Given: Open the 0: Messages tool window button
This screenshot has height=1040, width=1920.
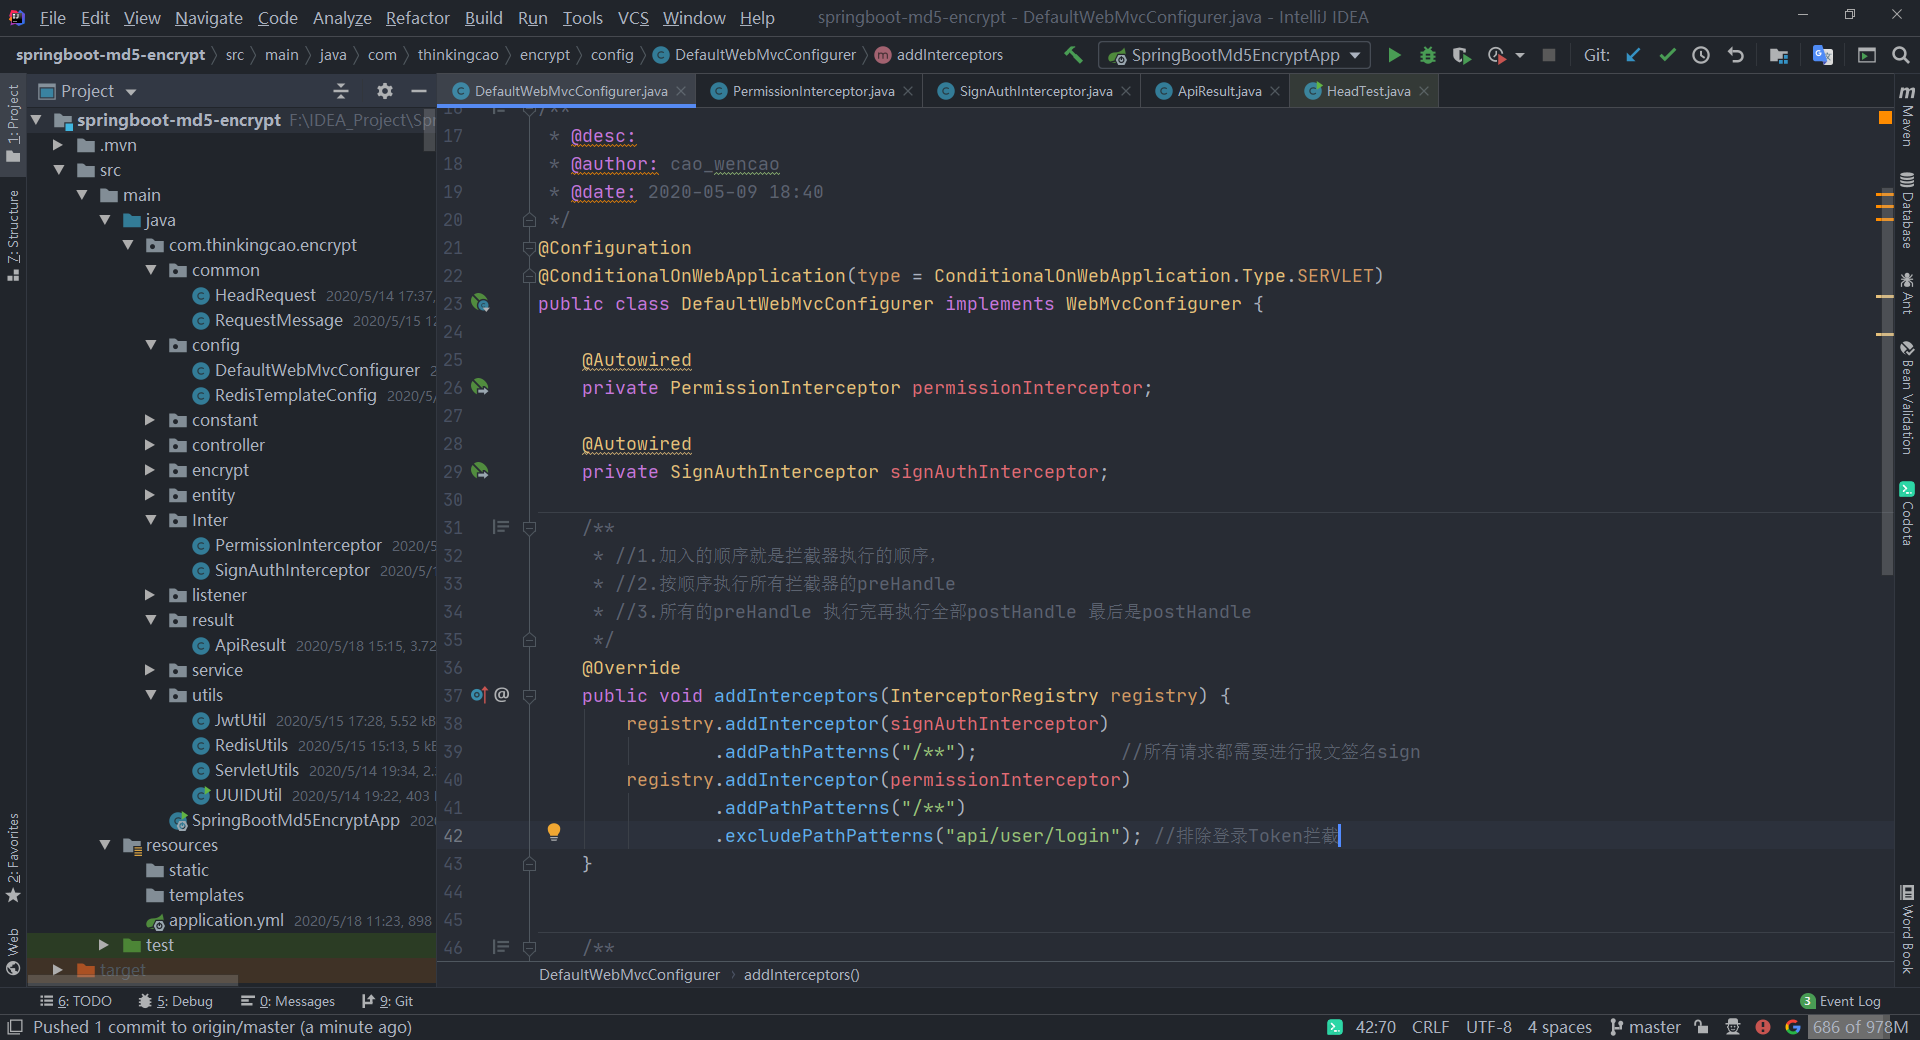Looking at the screenshot, I should pyautogui.click(x=288, y=1001).
